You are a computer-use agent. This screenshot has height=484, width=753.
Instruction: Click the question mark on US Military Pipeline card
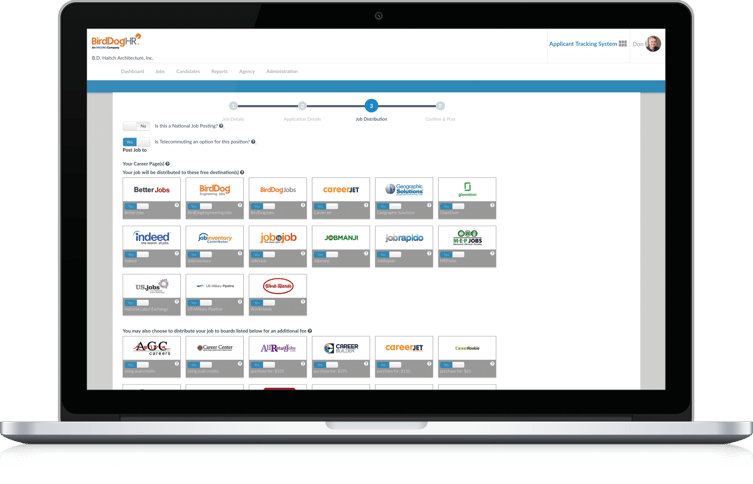click(240, 302)
